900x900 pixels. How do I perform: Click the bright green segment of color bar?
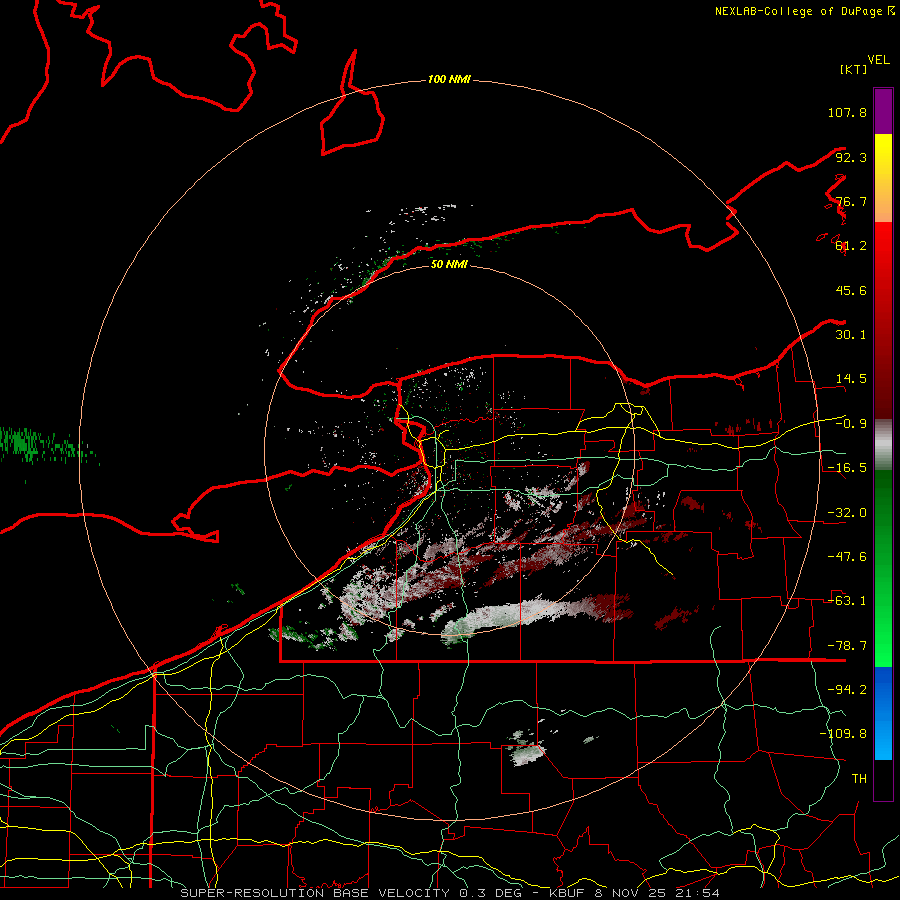883,568
